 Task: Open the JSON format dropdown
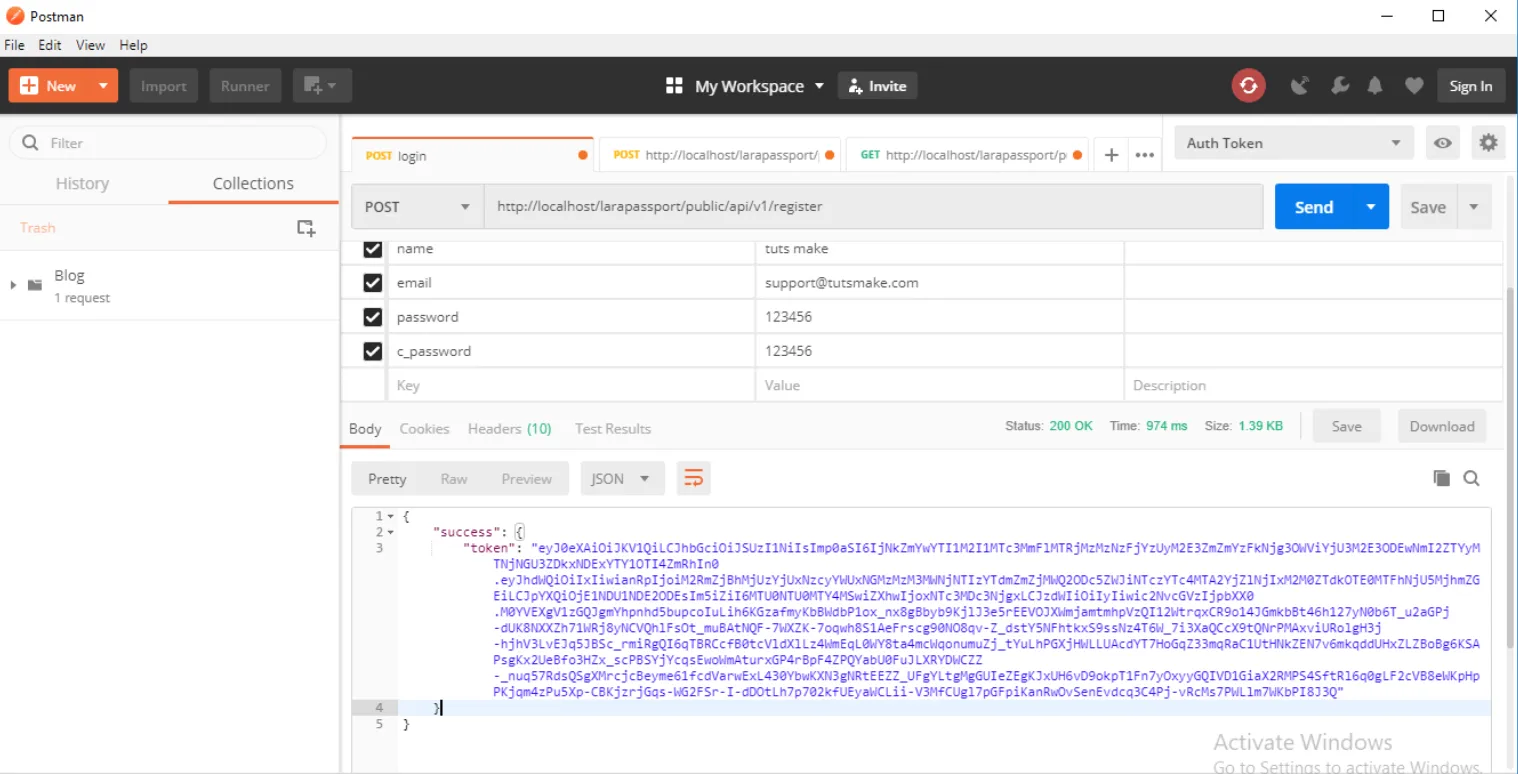[x=622, y=478]
